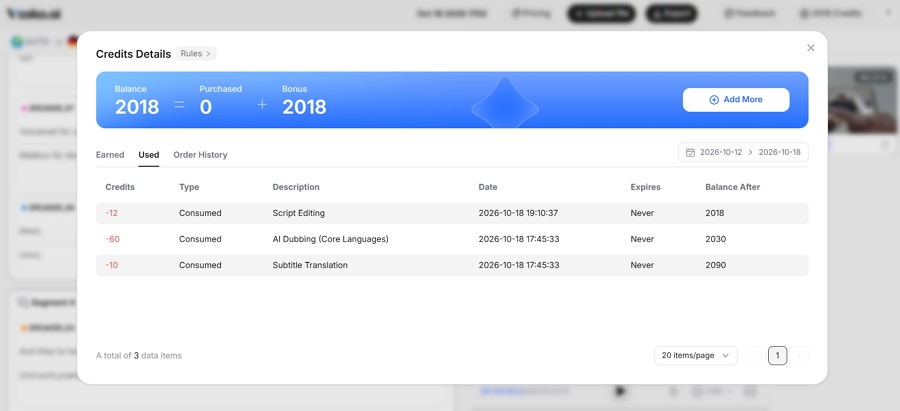Click AI Dubbing (Core Languages) description
This screenshot has width=900, height=411.
[331, 239]
